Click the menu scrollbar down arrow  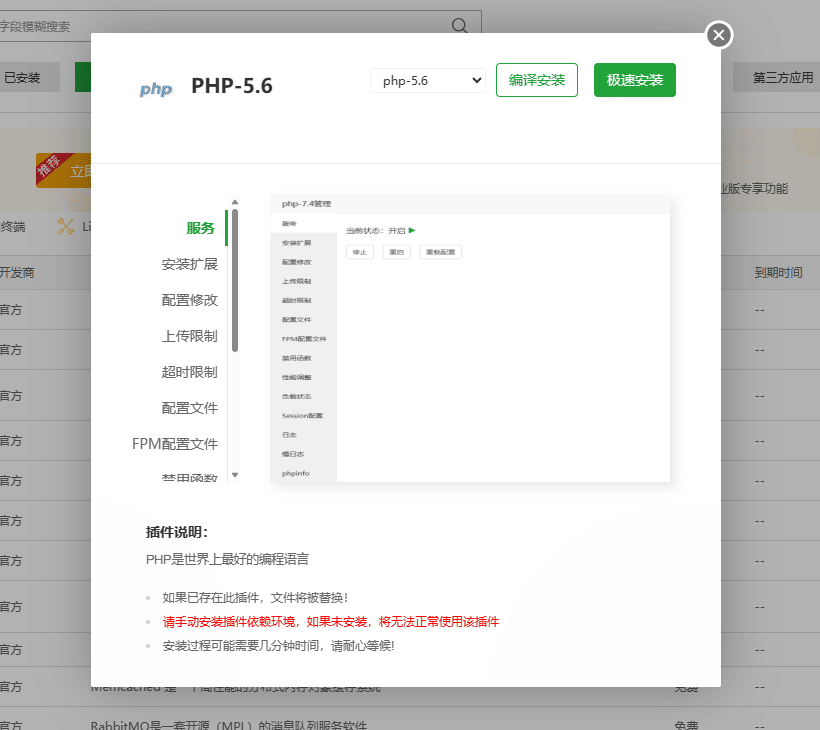(235, 475)
